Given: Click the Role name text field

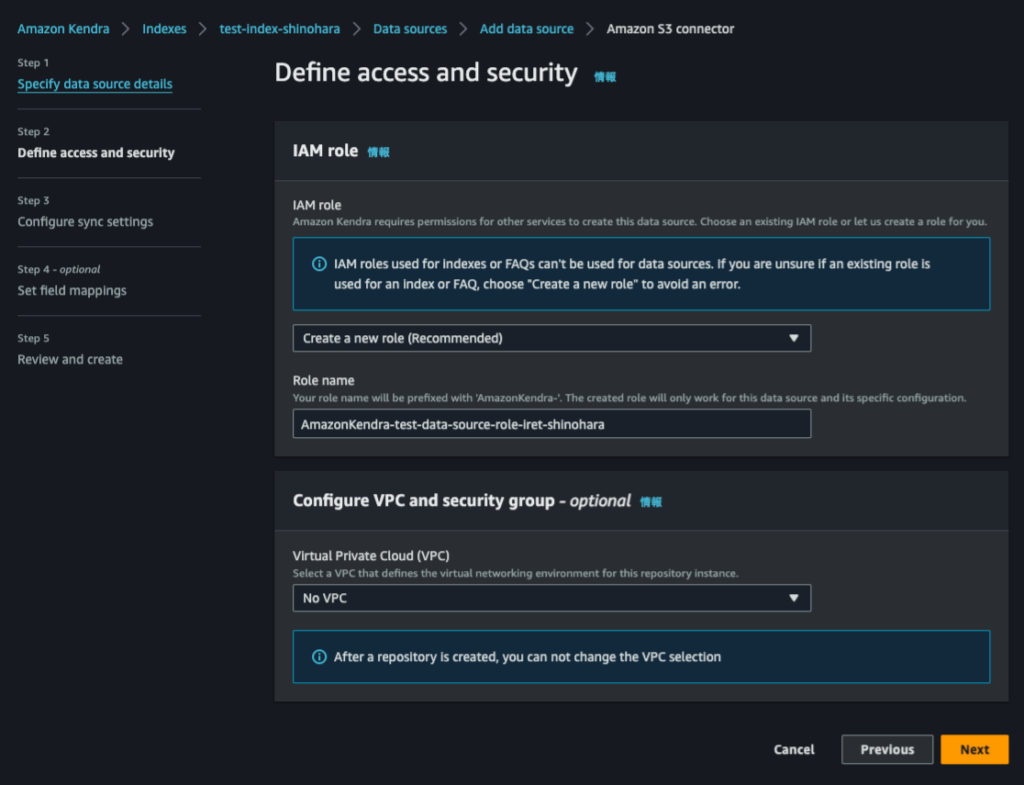Looking at the screenshot, I should [x=550, y=424].
